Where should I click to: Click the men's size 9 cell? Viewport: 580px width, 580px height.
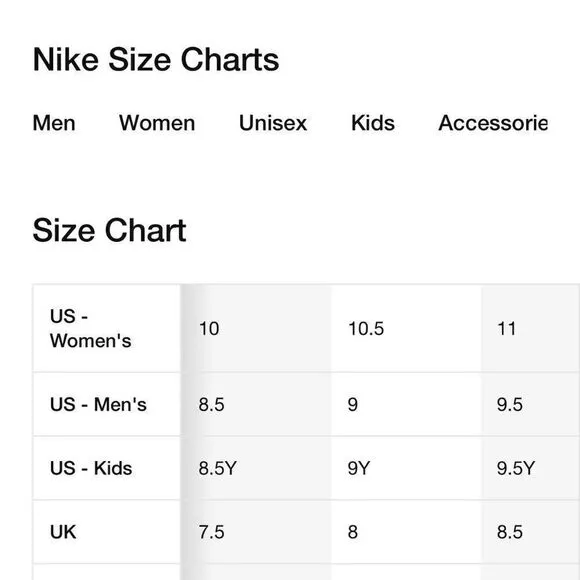click(406, 404)
